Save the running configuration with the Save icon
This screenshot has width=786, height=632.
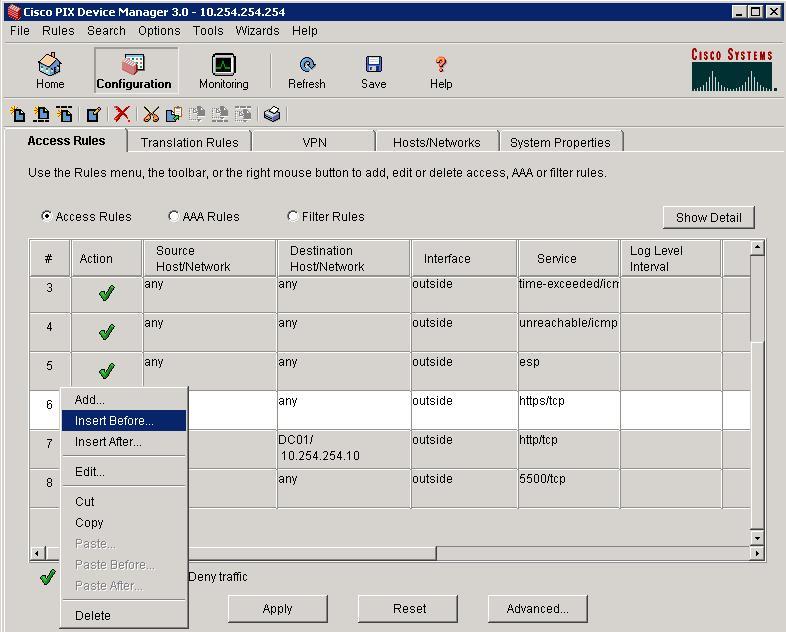(373, 71)
